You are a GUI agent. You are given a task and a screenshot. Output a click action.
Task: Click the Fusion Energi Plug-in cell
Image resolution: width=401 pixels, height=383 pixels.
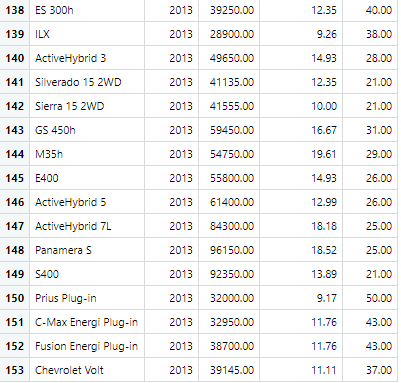(x=87, y=346)
